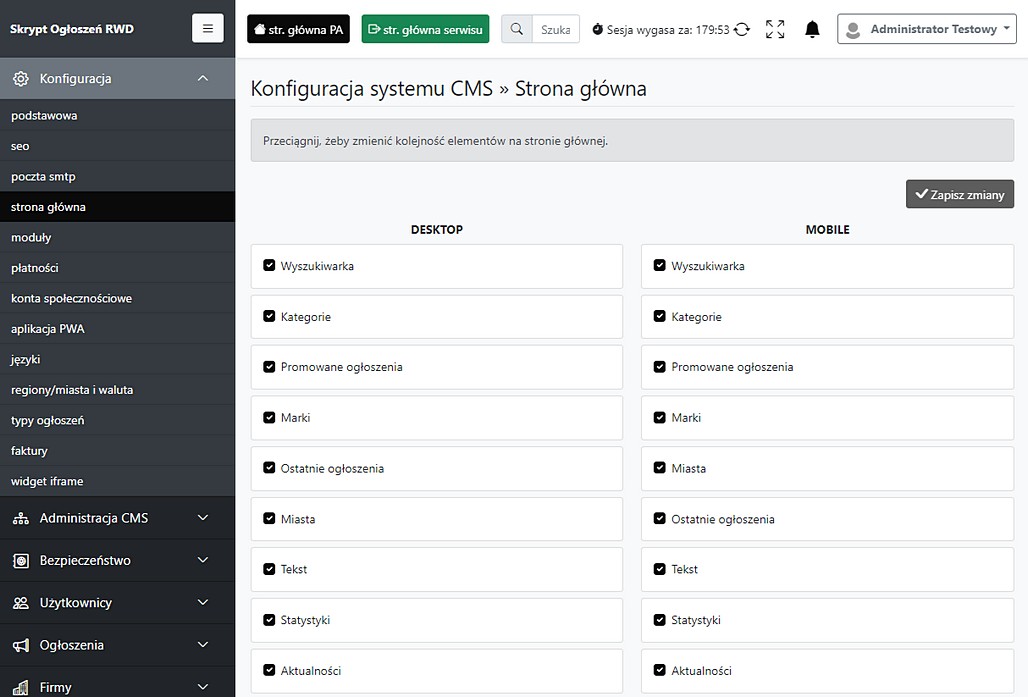Click the Użytkownicy people icon
Image resolution: width=1028 pixels, height=697 pixels.
(20, 603)
